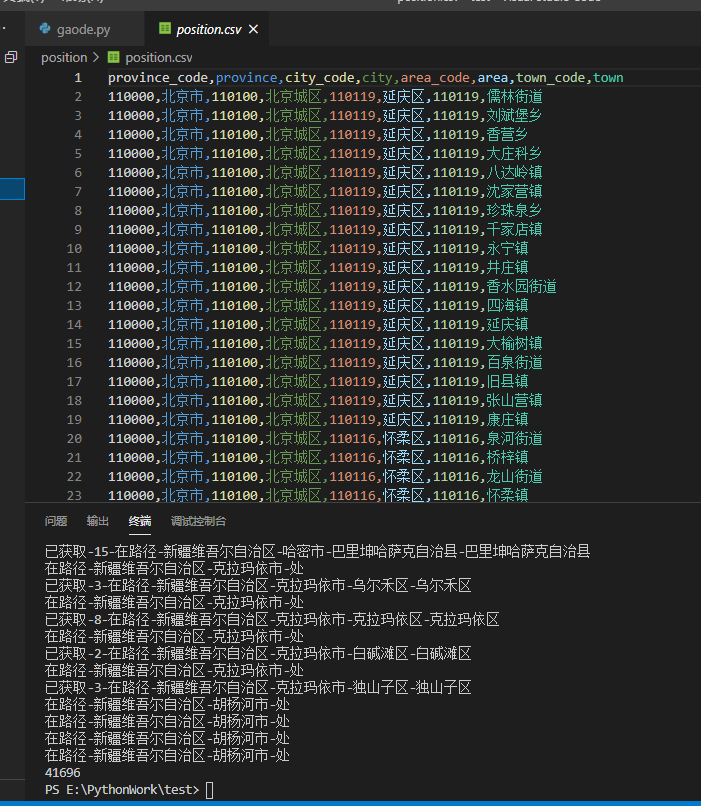Click the CSV icon in the breadcrumb
701x806 pixels.
(114, 57)
